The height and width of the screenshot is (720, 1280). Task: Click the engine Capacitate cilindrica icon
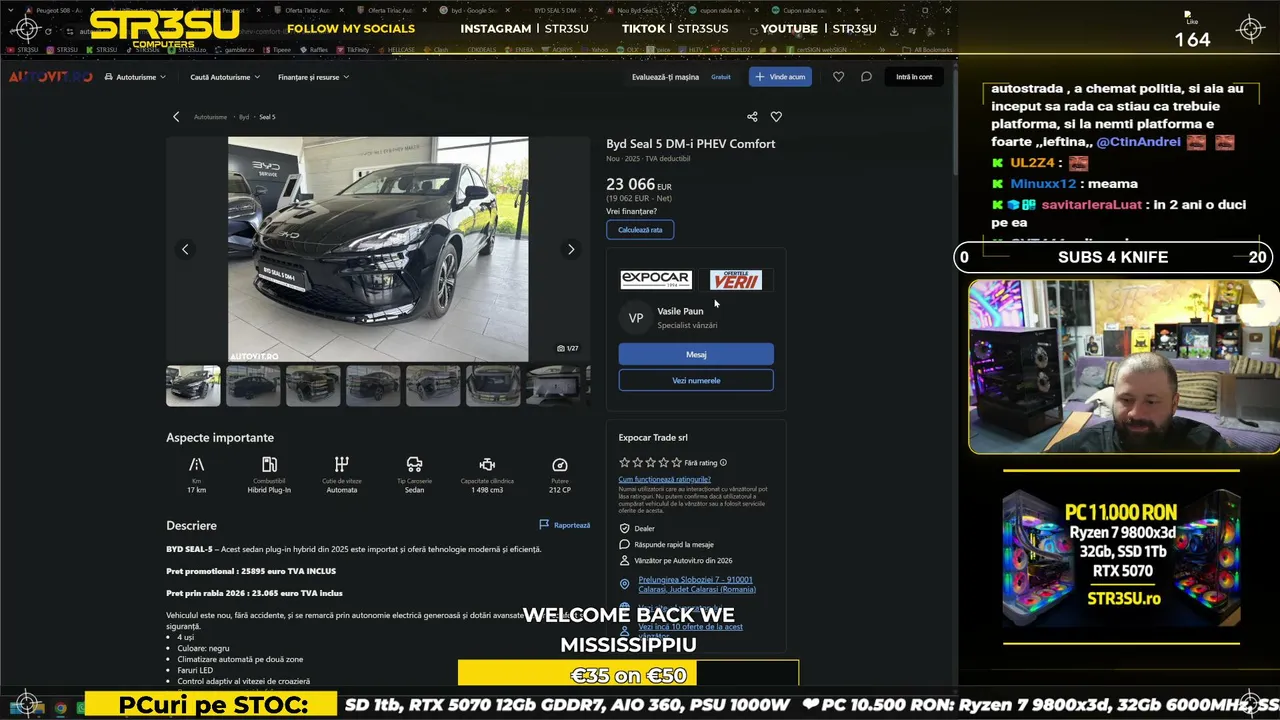[487, 464]
